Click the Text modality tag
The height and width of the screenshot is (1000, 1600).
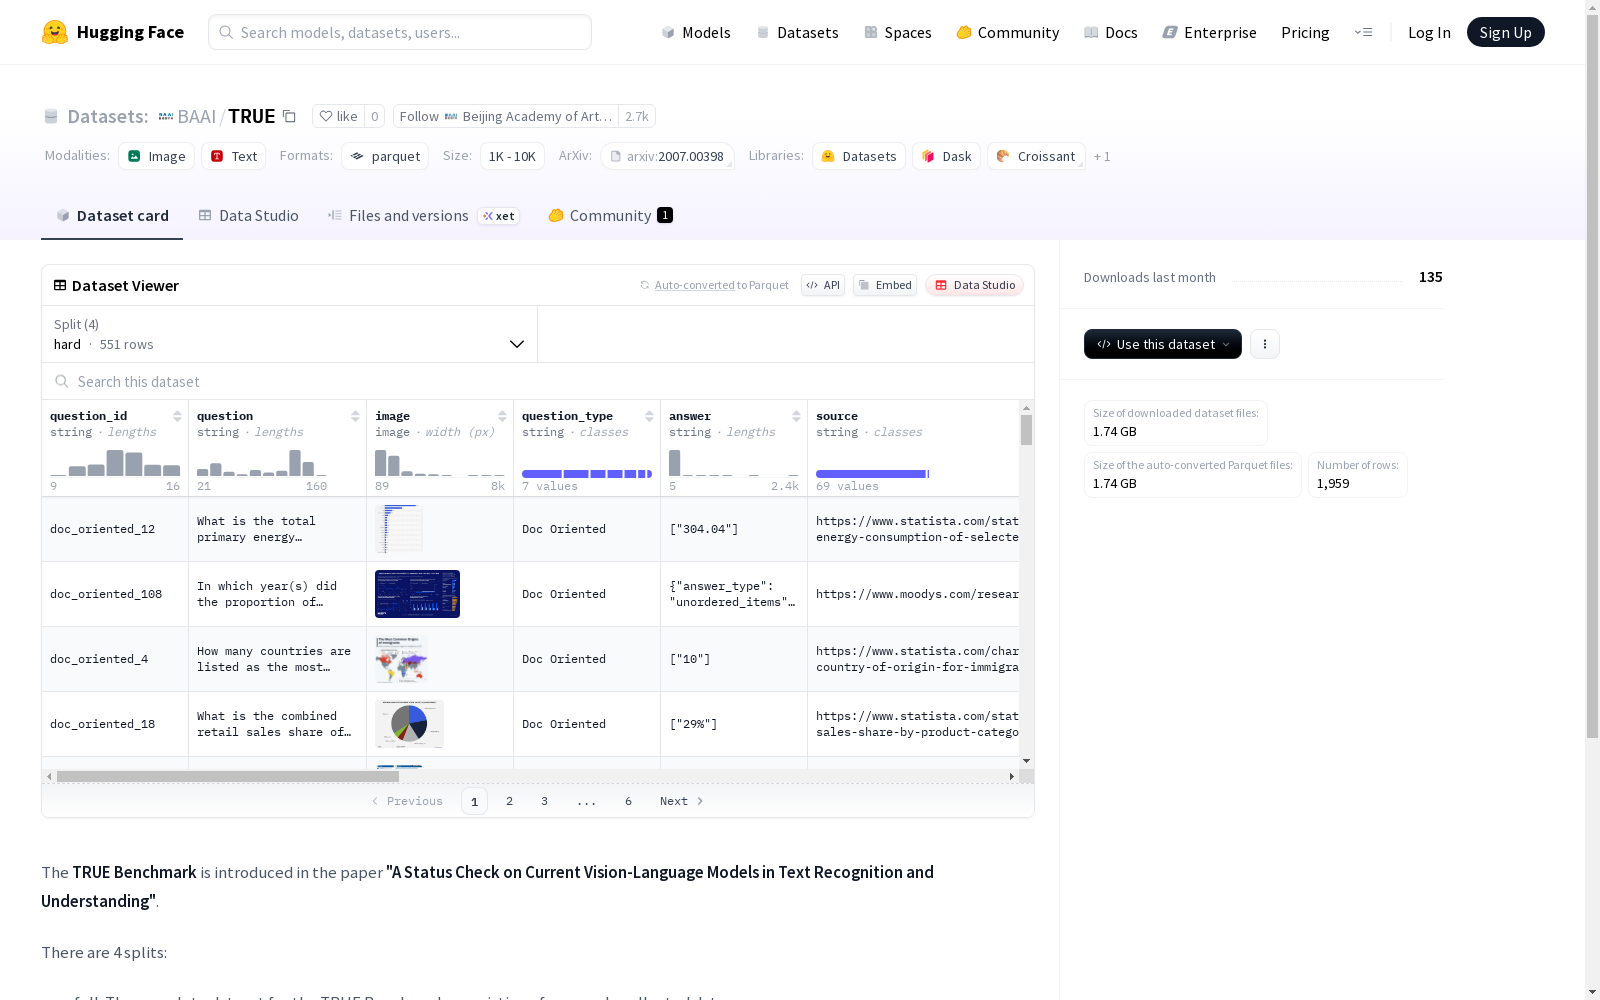[x=234, y=156]
